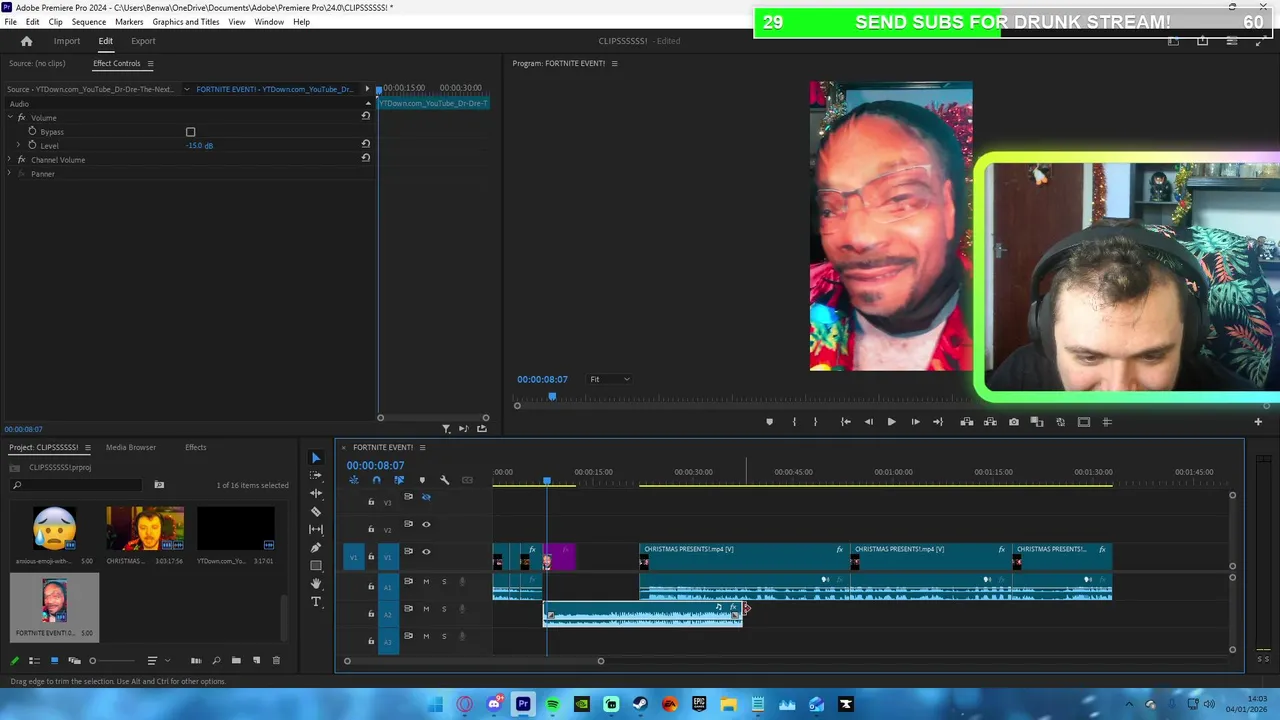
Task: Open the source clip dropdown arrow
Action: (186, 89)
